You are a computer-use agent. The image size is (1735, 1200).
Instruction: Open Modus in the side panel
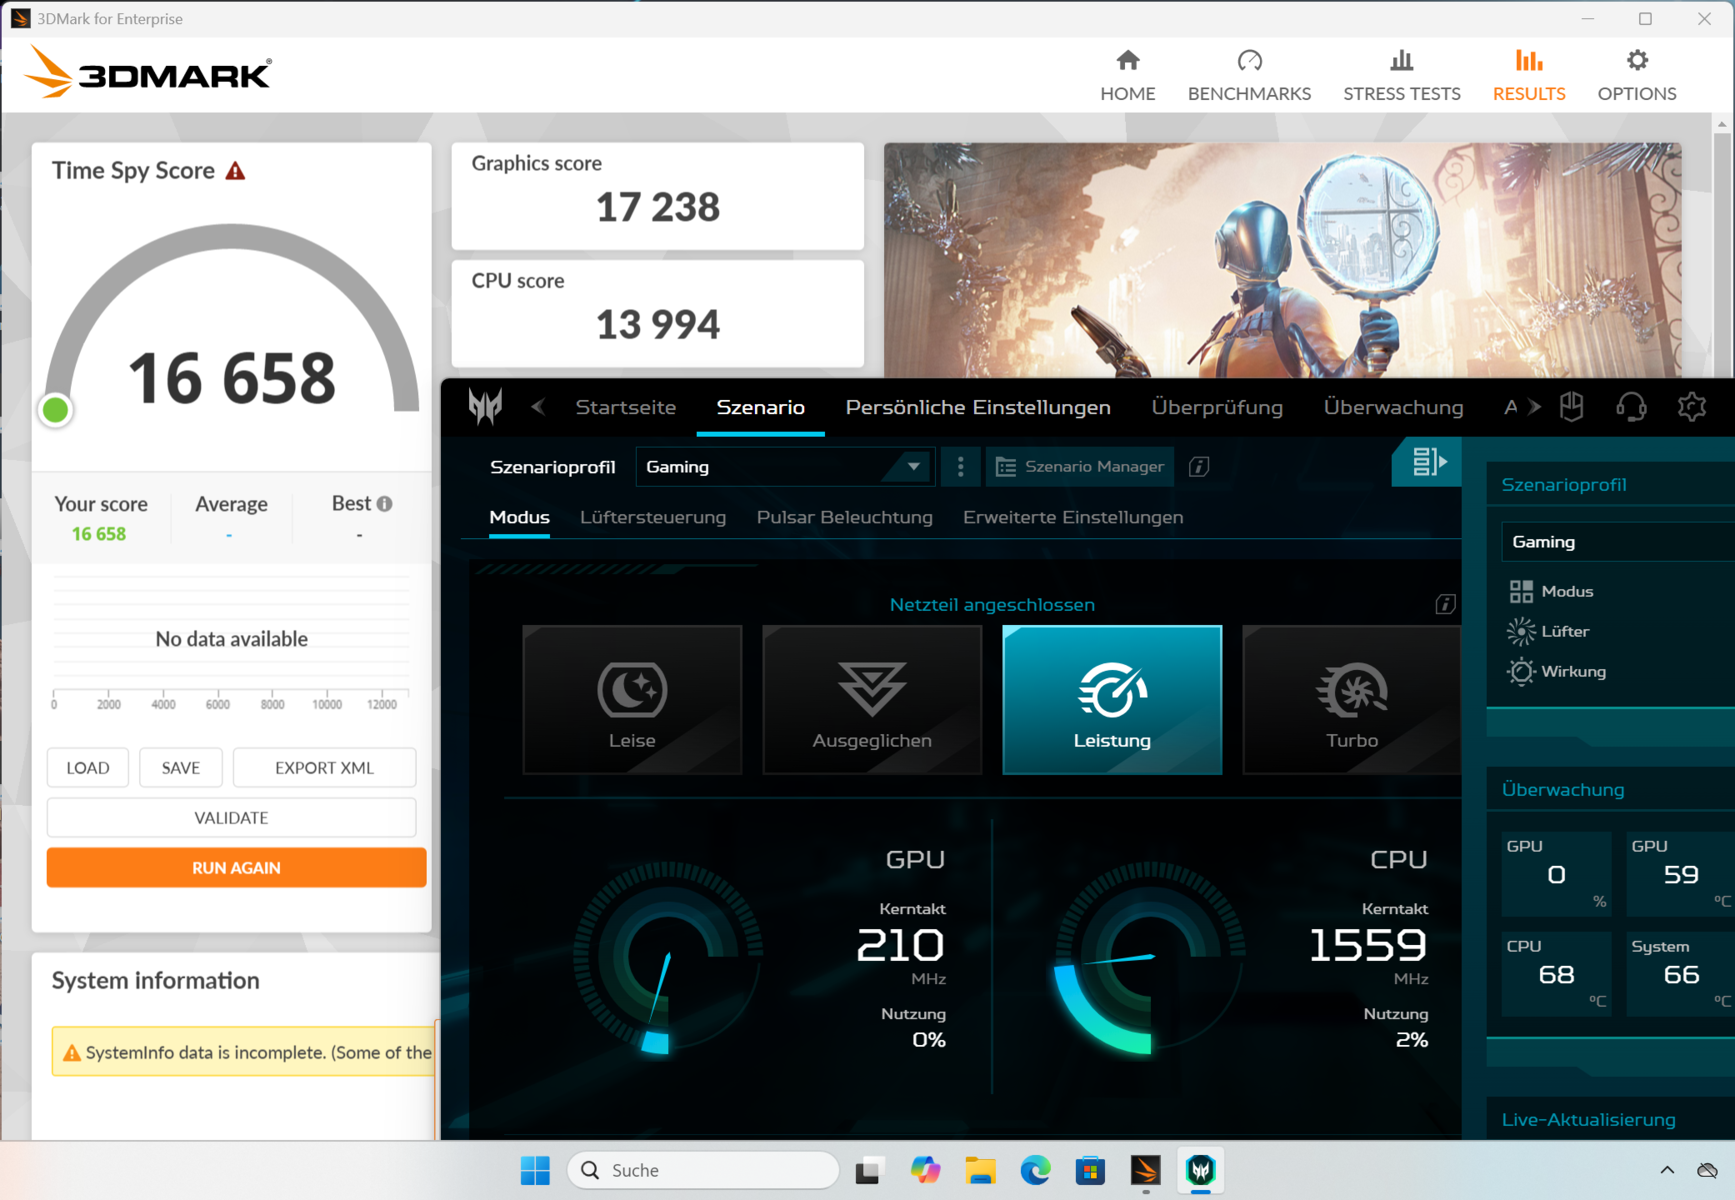(1552, 591)
